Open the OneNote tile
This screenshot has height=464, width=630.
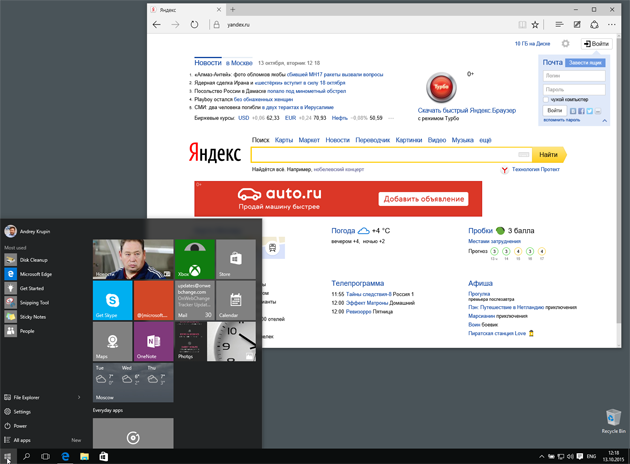click(x=153, y=341)
